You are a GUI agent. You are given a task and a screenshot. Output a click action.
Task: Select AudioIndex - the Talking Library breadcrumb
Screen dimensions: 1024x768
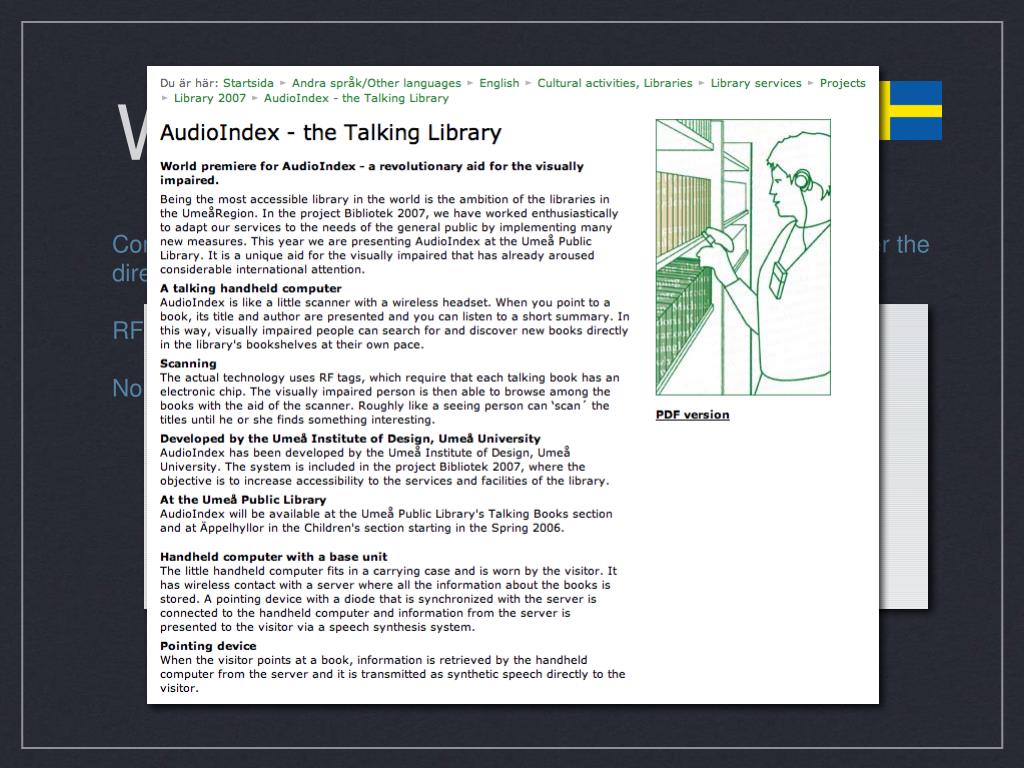[x=356, y=98]
